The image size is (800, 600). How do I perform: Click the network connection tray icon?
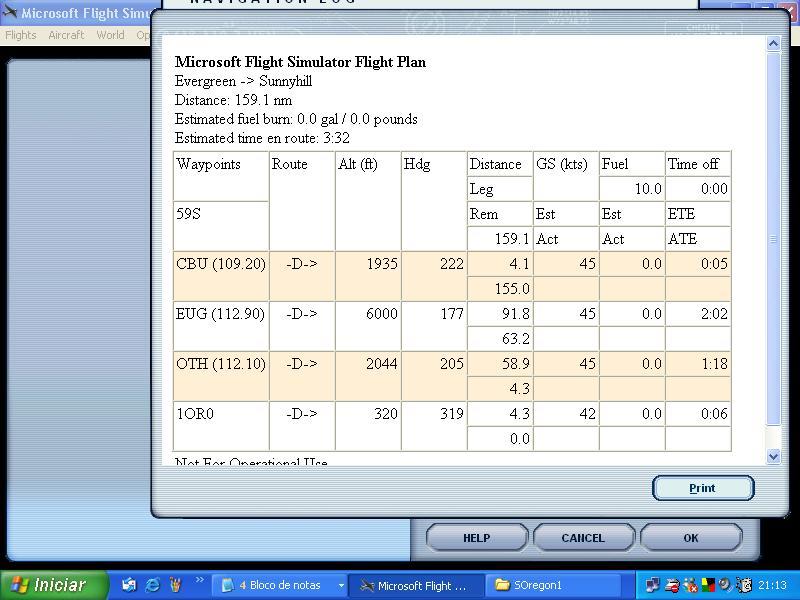tap(653, 585)
